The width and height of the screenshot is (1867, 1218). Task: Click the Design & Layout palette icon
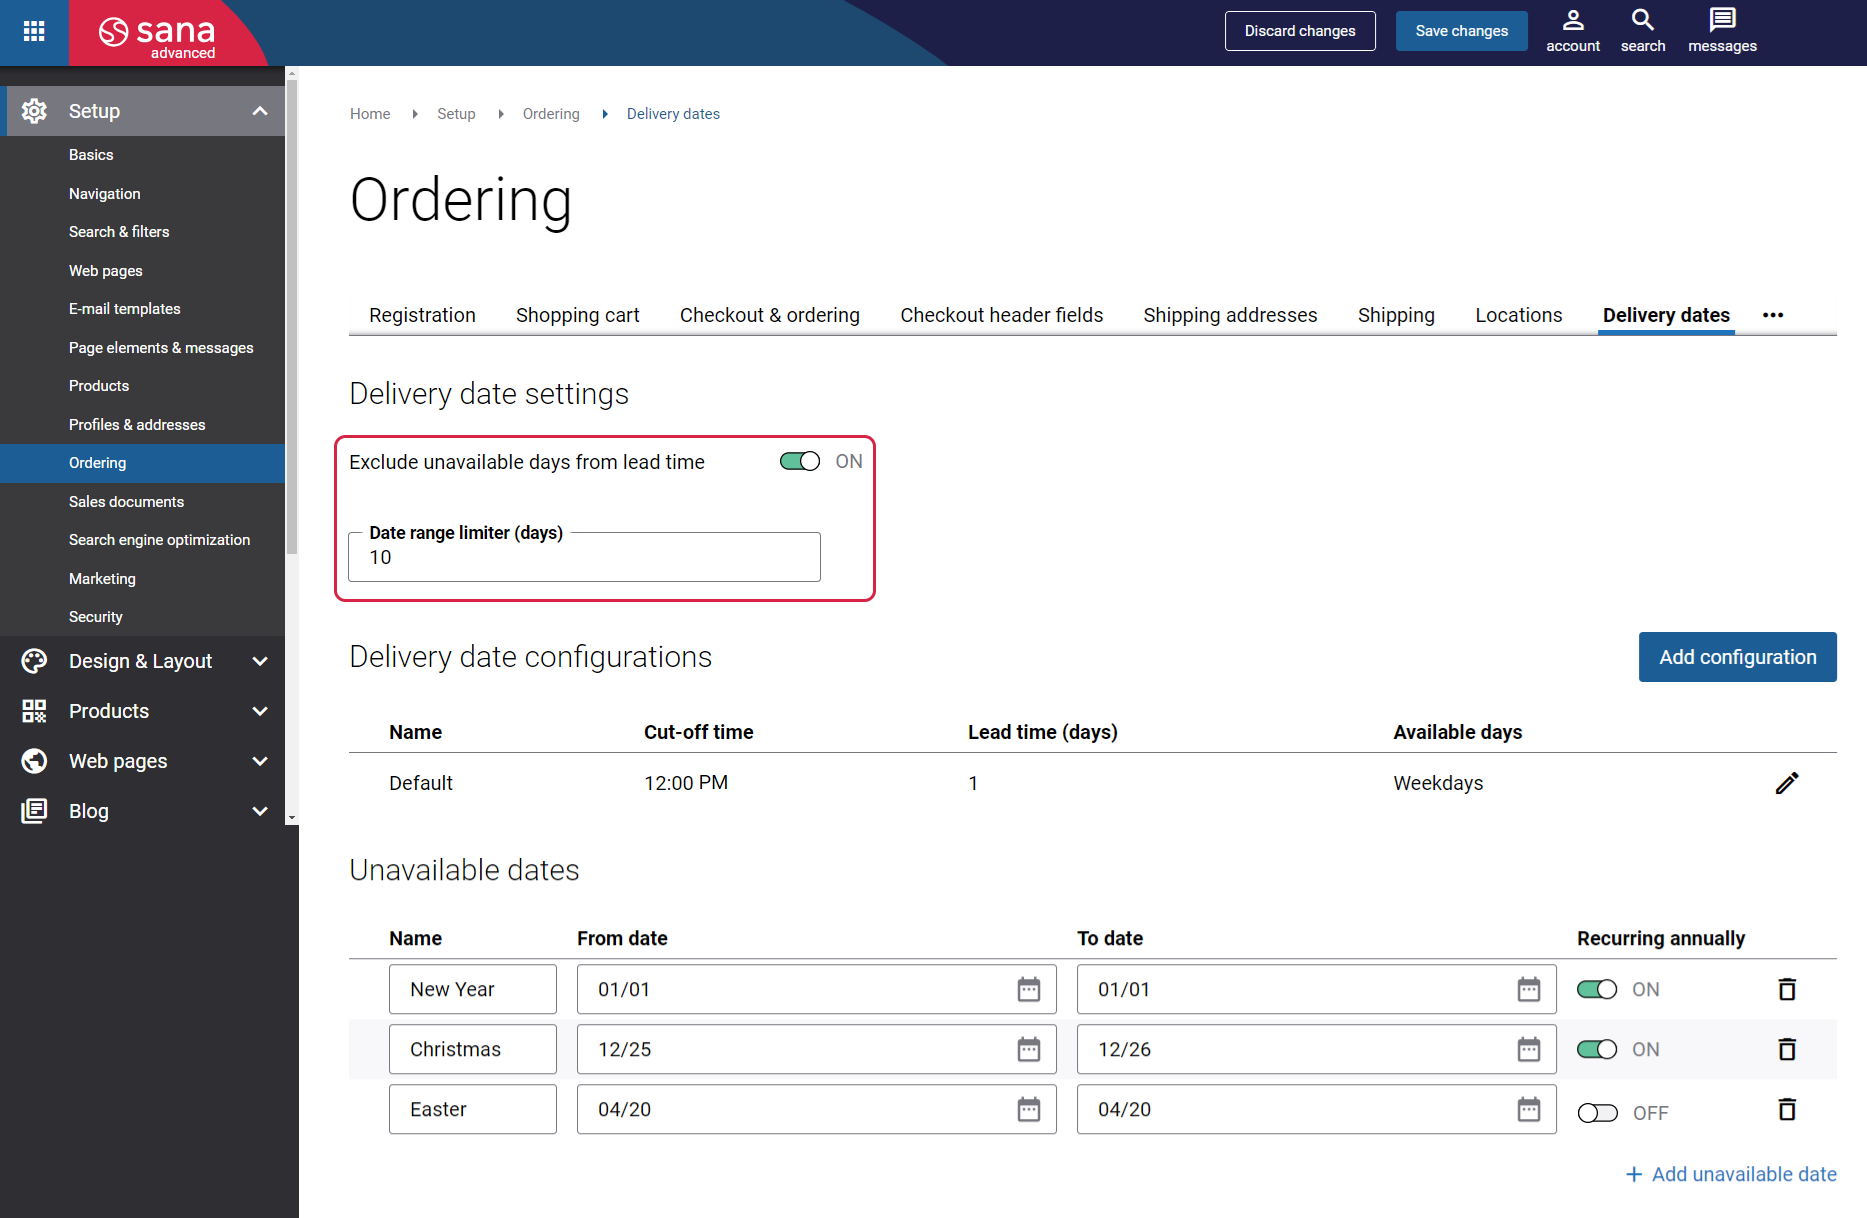point(34,661)
